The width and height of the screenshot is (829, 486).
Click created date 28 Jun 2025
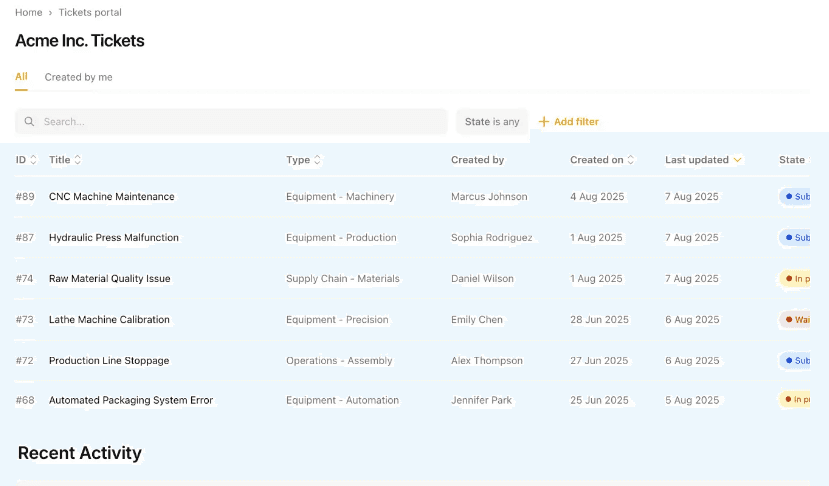(x=600, y=319)
